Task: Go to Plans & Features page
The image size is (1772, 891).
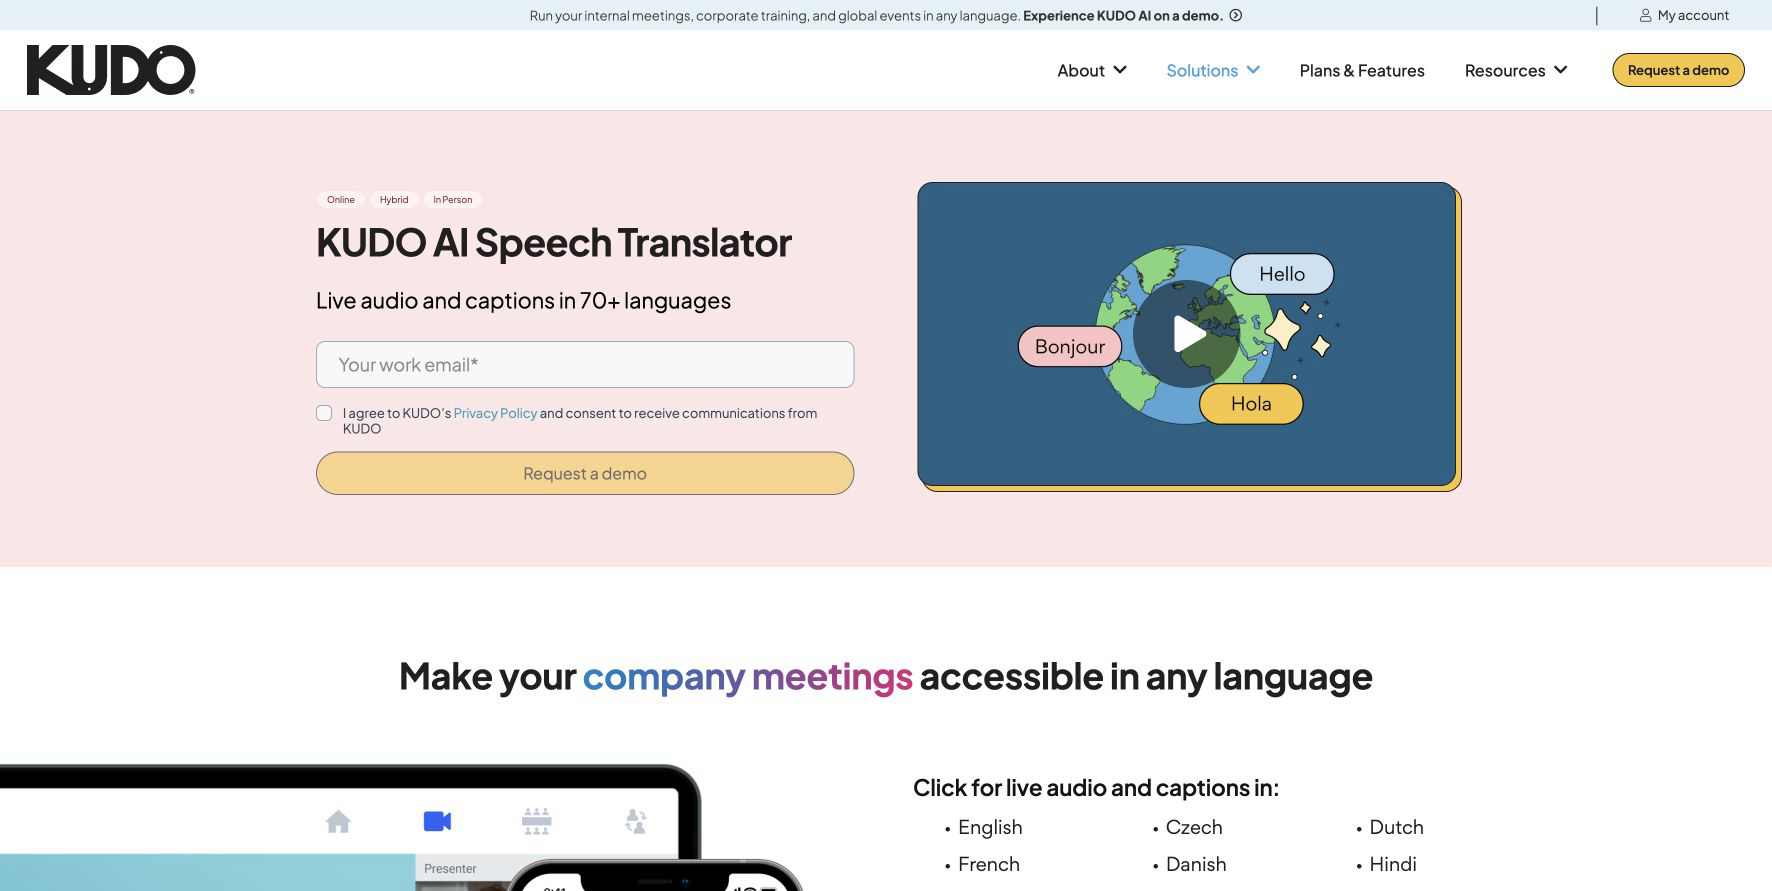Action: click(x=1362, y=70)
